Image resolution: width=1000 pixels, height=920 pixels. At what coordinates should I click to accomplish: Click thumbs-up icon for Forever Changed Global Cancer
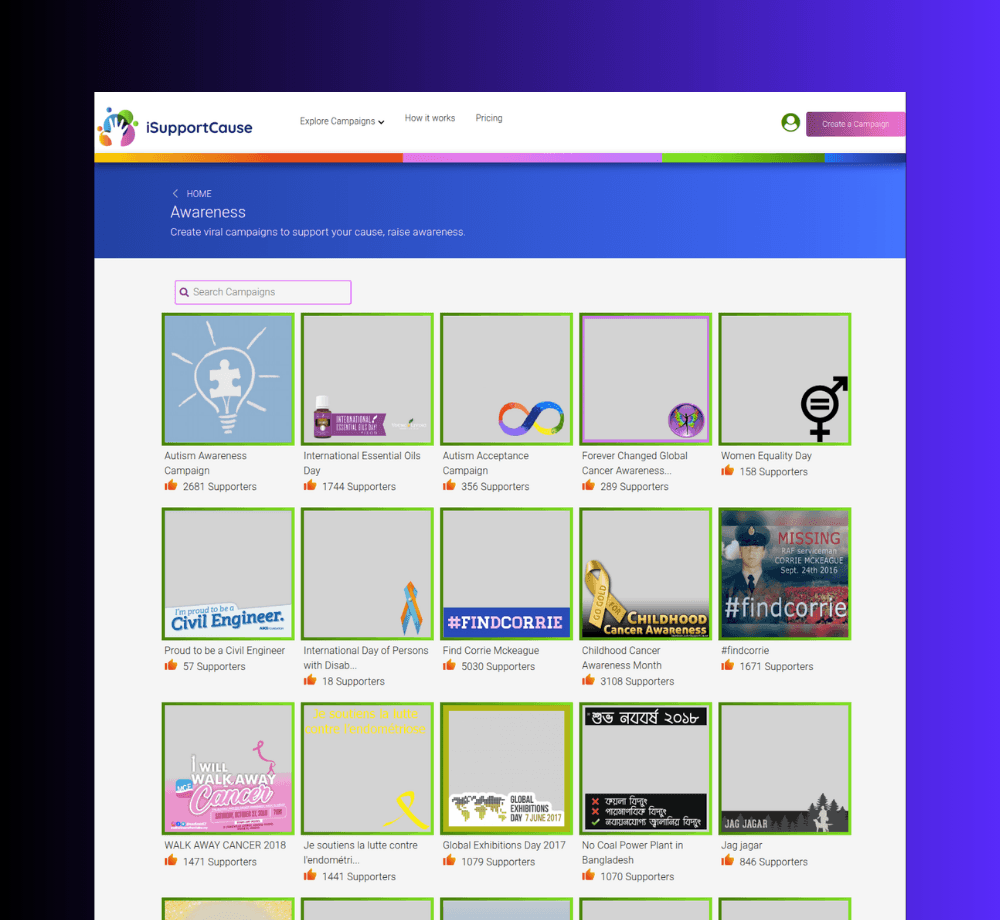click(x=588, y=486)
